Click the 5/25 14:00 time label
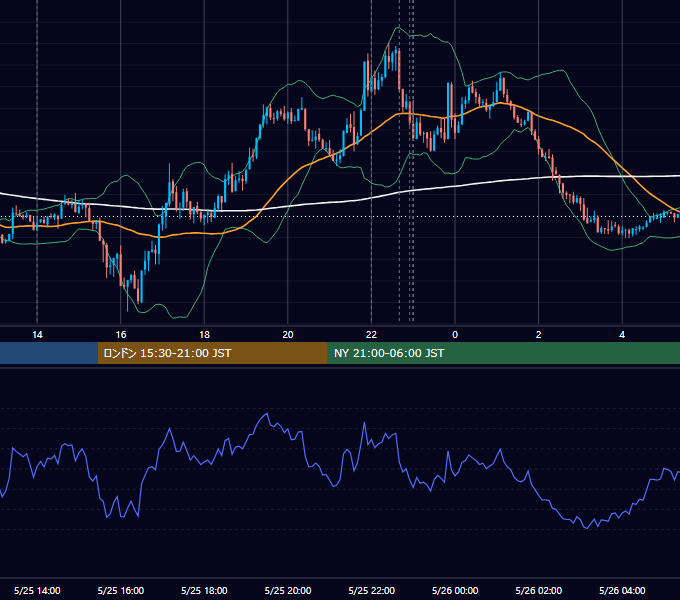 coord(37,590)
